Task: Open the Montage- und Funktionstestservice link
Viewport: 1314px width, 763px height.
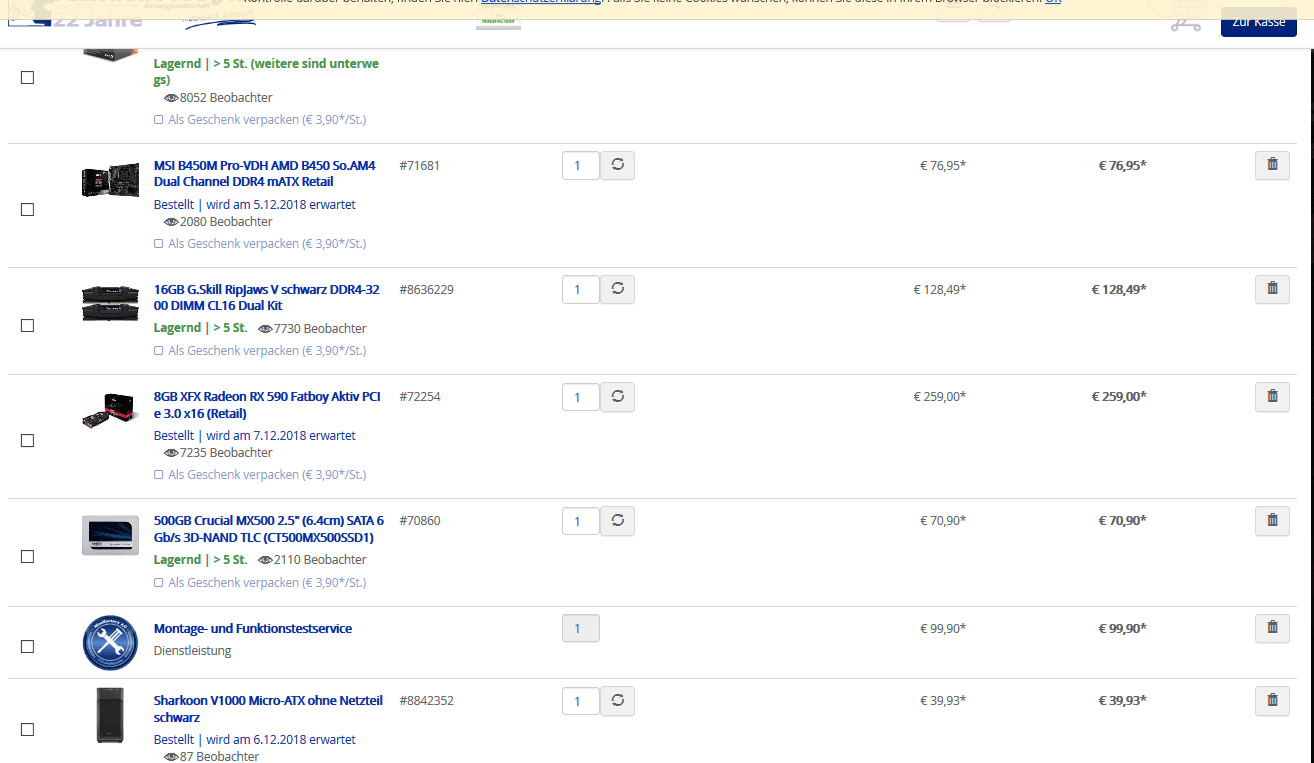Action: (253, 629)
